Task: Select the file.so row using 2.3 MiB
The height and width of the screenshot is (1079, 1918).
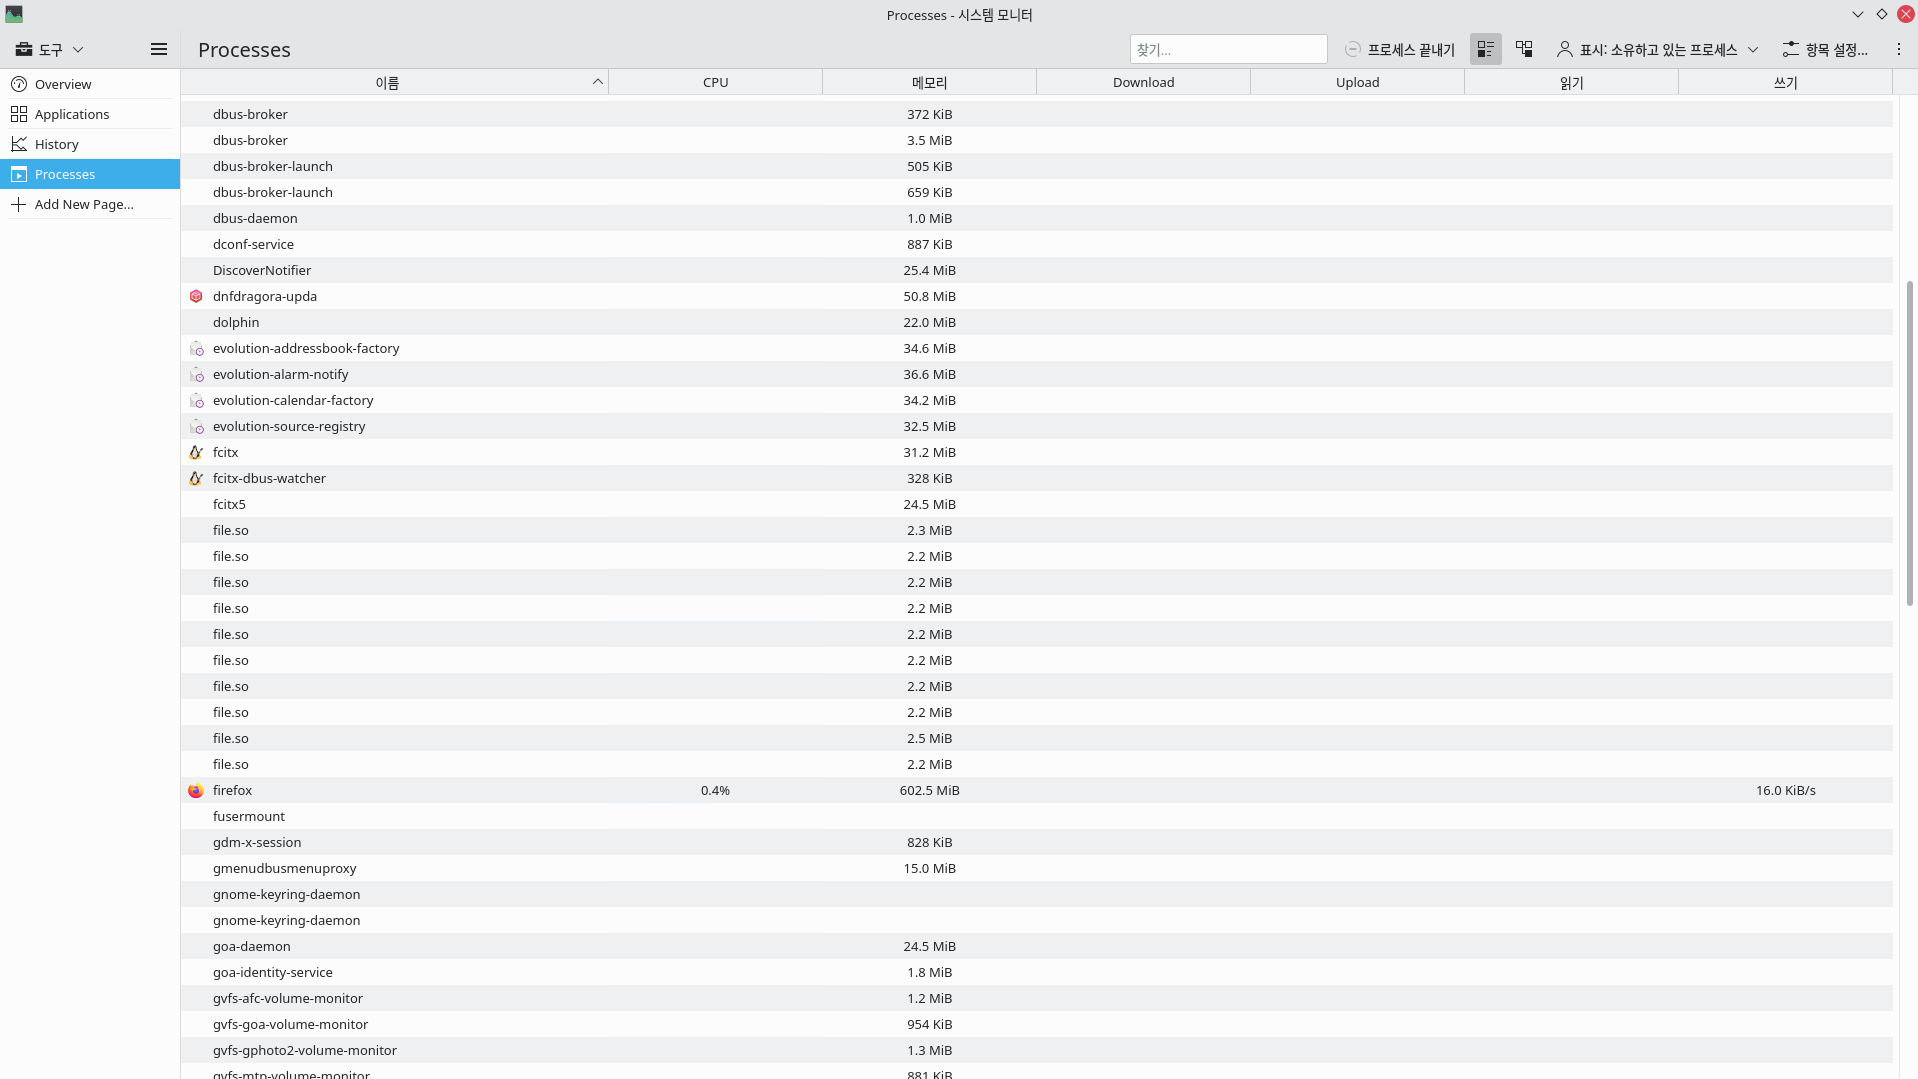Action: (x=1036, y=530)
